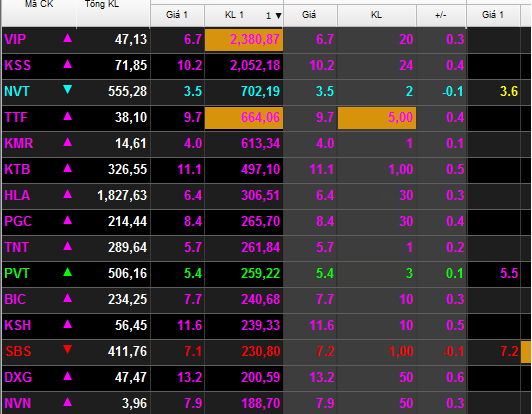Open the KTB stock symbol

[x=17, y=169]
